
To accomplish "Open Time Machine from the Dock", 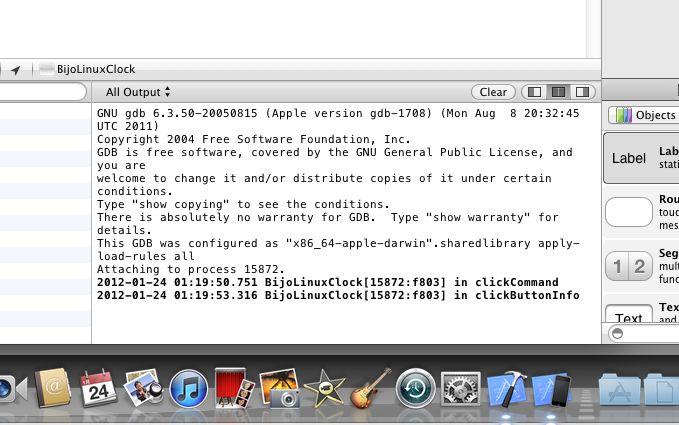I will (x=415, y=388).
